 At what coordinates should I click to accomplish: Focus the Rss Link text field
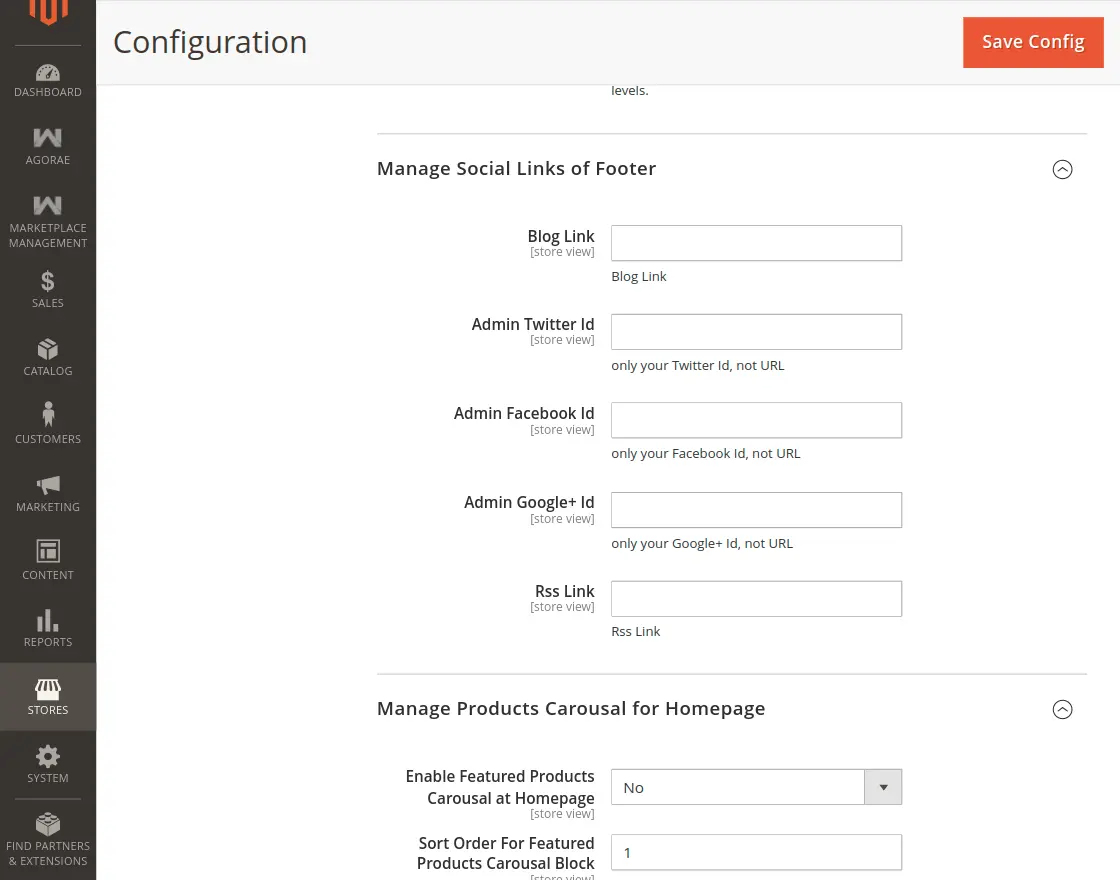(756, 599)
